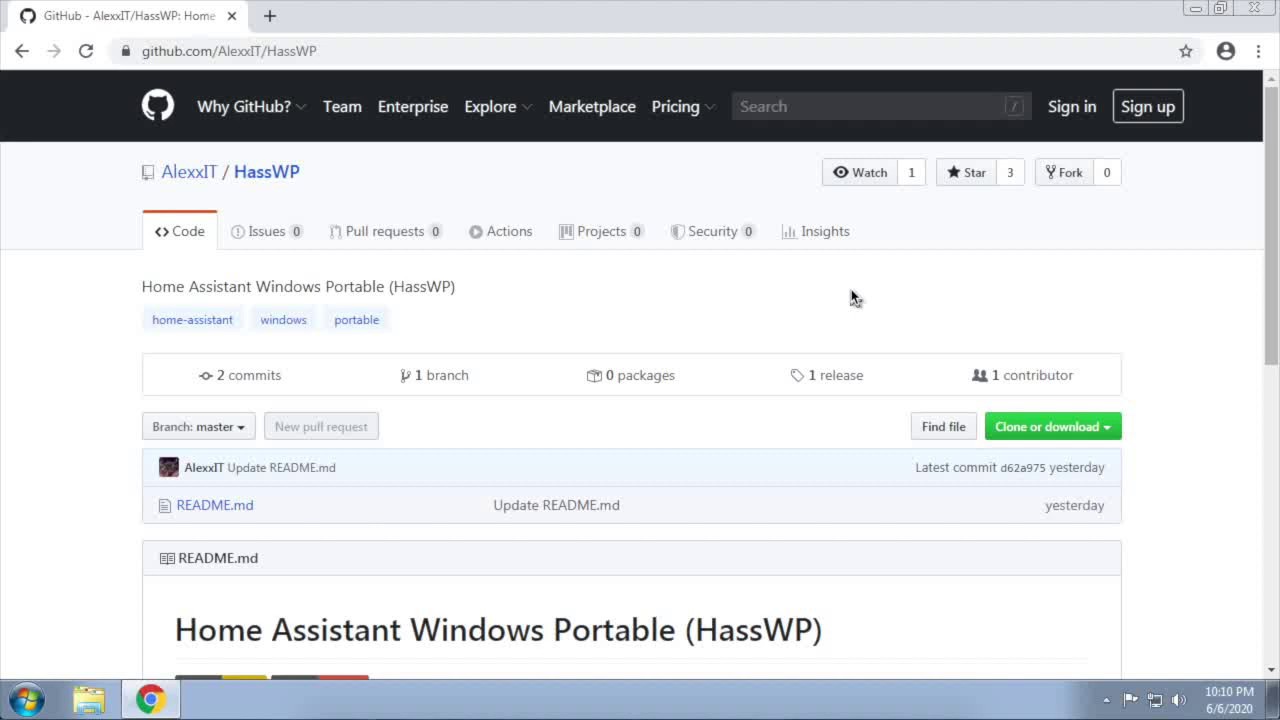Show hidden tray icons arrow

coord(1106,700)
